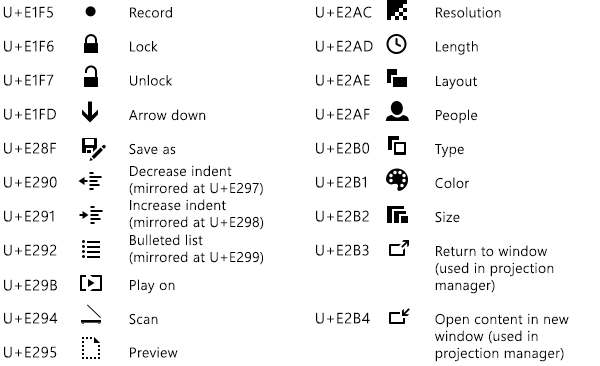Click the Decrease indent icon

(91, 181)
